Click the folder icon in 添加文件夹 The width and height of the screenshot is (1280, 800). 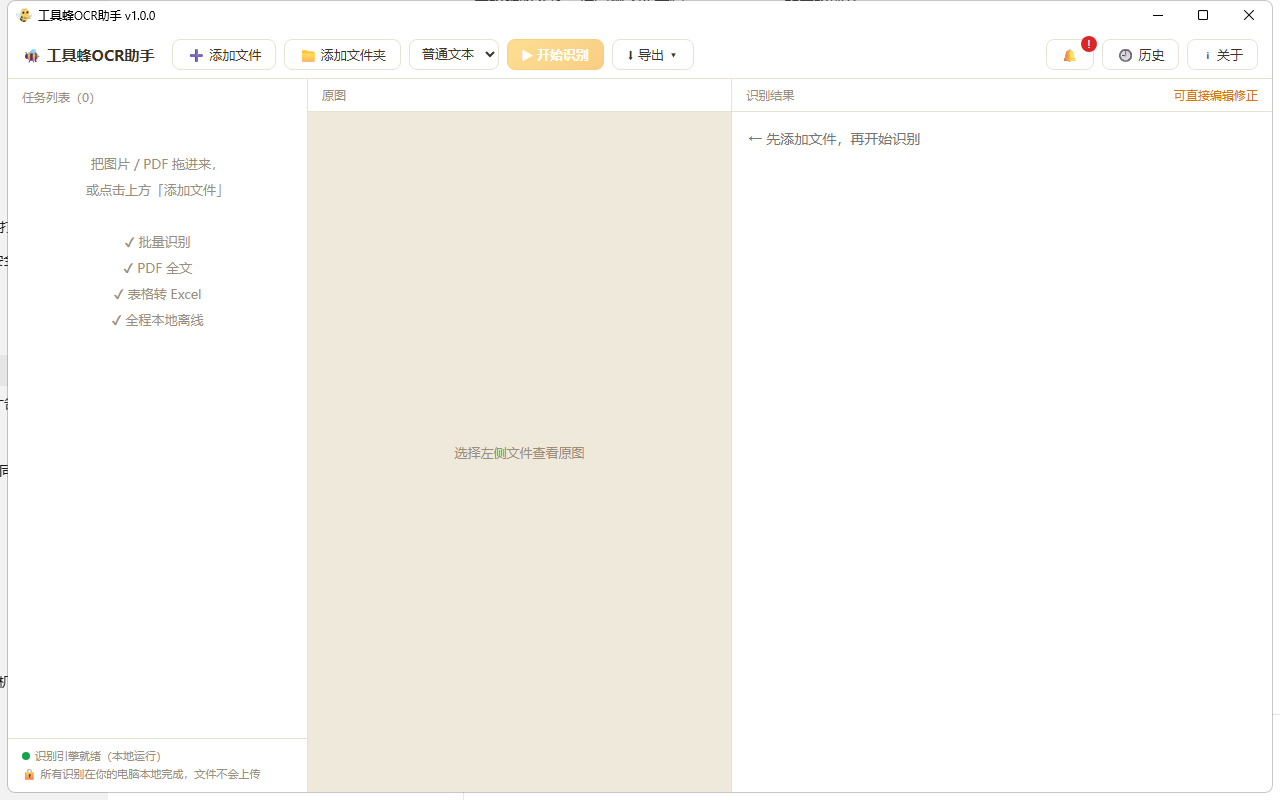click(x=308, y=56)
